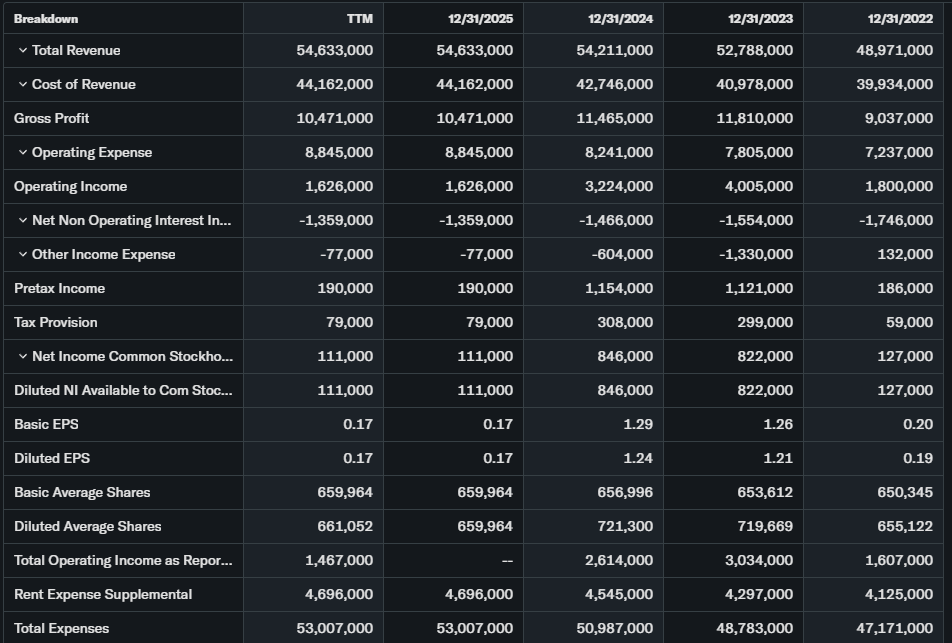Click the TTM column header
952x643 pixels.
pos(359,18)
